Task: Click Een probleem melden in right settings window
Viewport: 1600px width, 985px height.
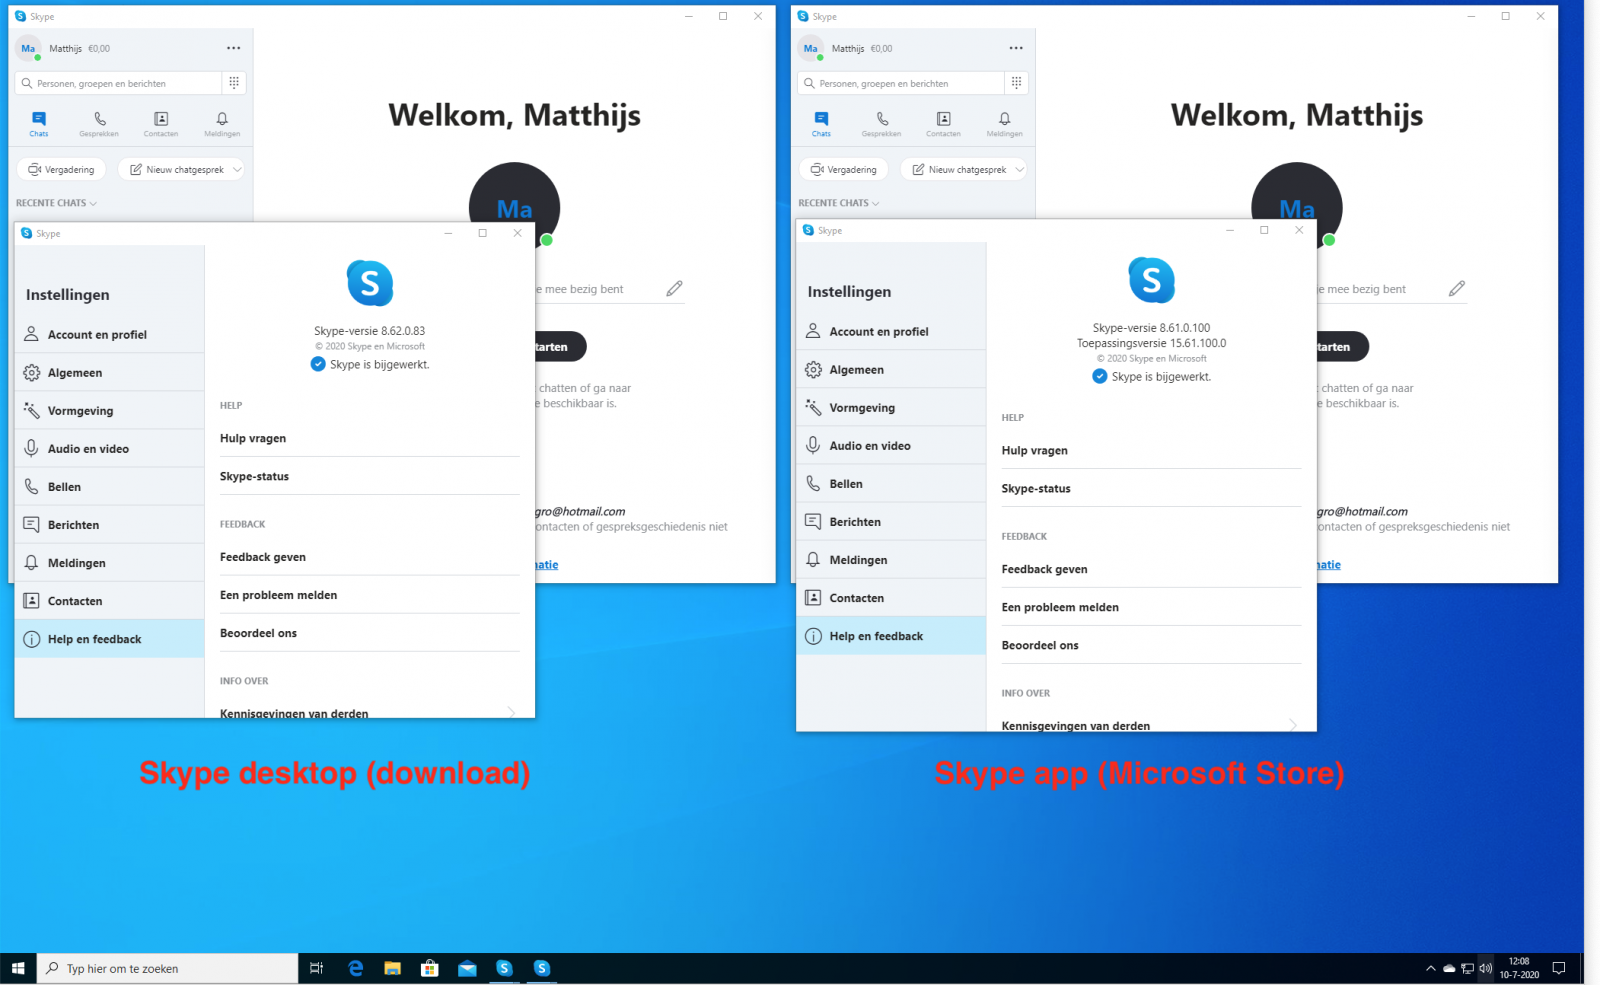Action: (x=1060, y=607)
